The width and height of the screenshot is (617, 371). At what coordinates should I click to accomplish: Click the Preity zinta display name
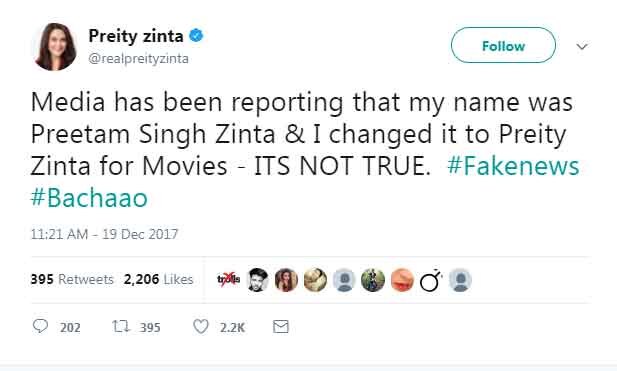coord(136,36)
